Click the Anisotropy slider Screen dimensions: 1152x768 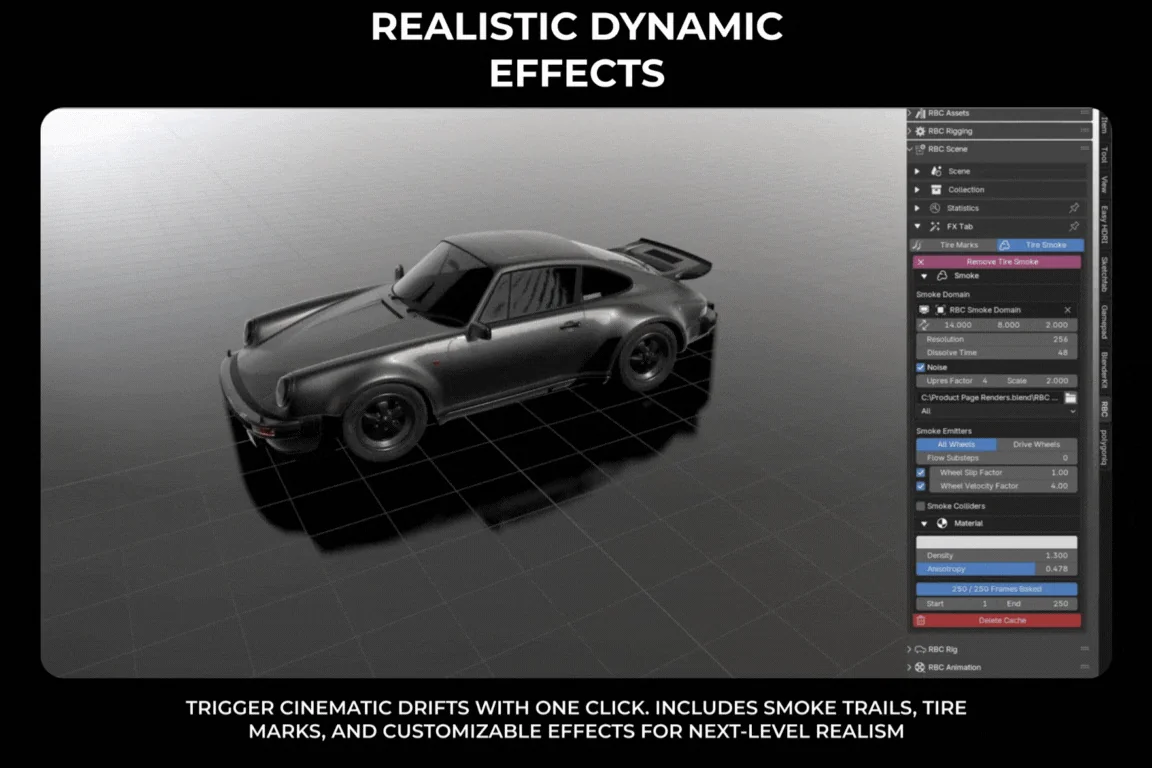(996, 569)
